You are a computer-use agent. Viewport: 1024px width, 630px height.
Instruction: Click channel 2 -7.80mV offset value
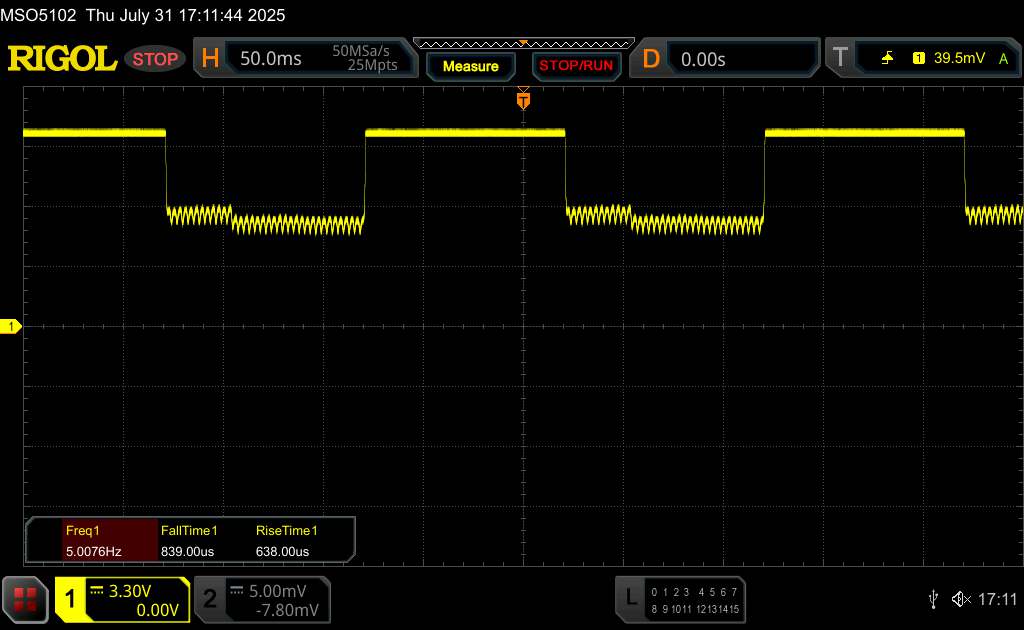click(x=287, y=610)
